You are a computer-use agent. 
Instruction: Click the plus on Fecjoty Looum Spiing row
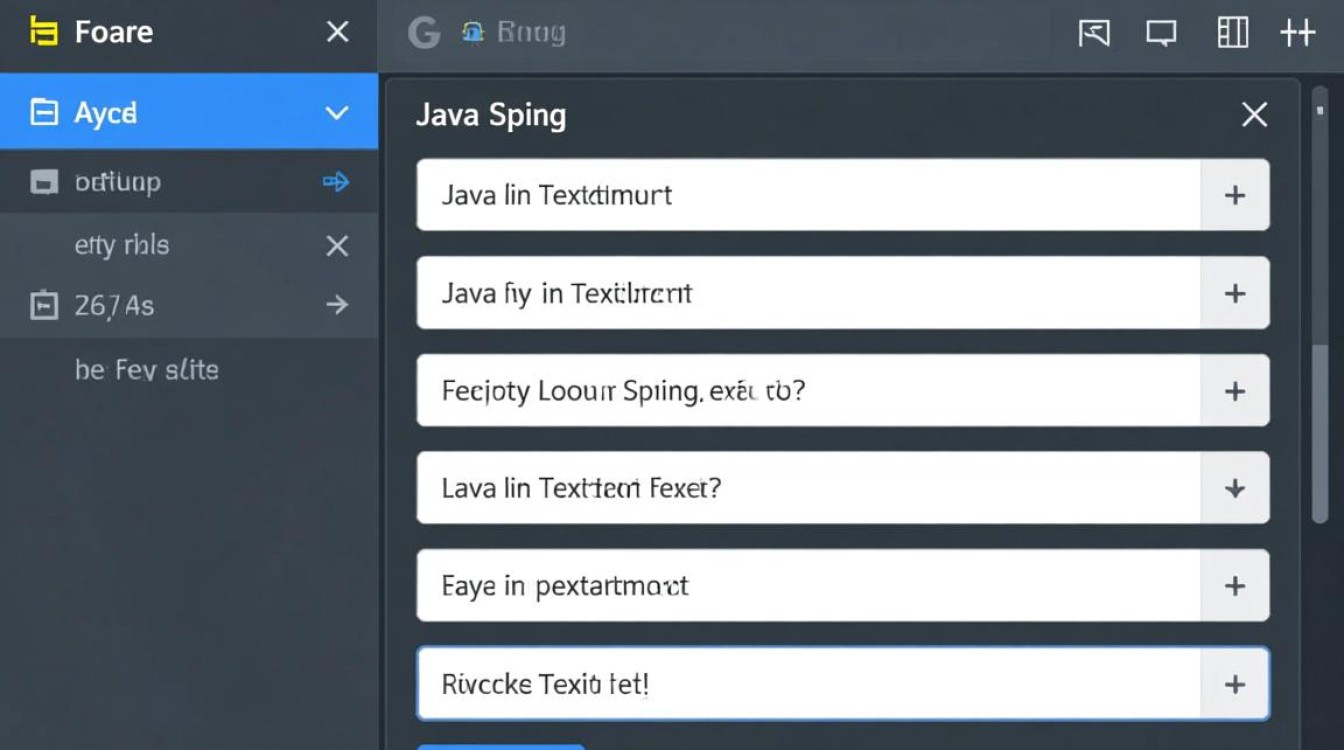(x=1235, y=391)
